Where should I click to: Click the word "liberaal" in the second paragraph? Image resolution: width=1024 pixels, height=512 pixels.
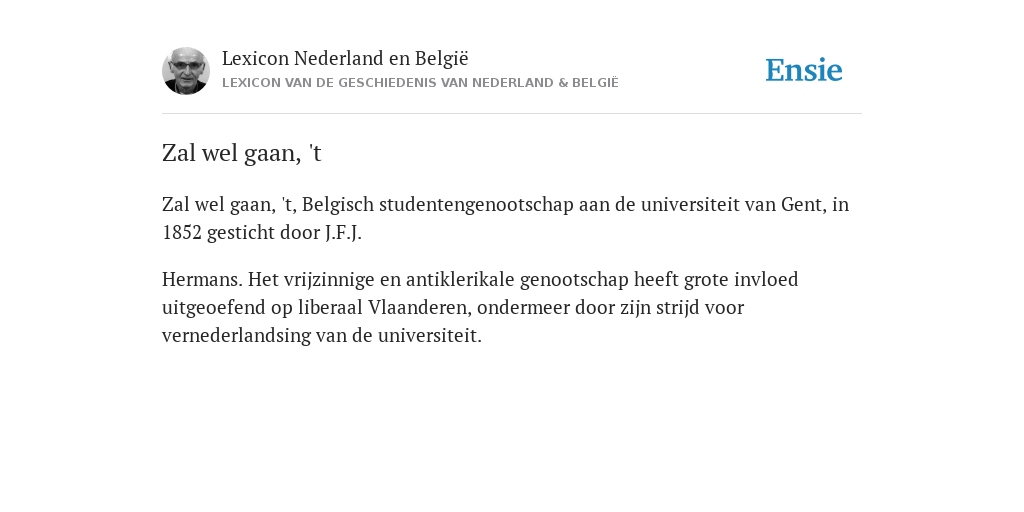click(x=330, y=308)
